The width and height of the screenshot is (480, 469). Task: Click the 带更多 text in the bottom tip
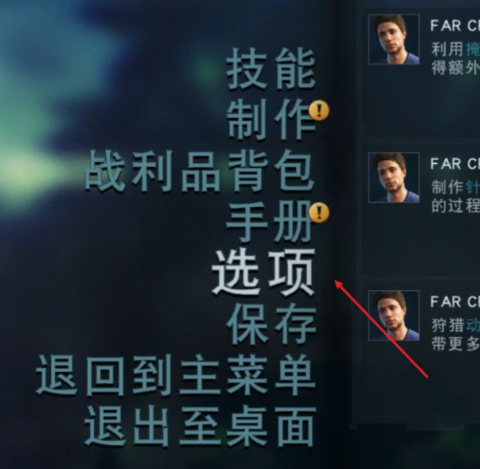click(456, 344)
